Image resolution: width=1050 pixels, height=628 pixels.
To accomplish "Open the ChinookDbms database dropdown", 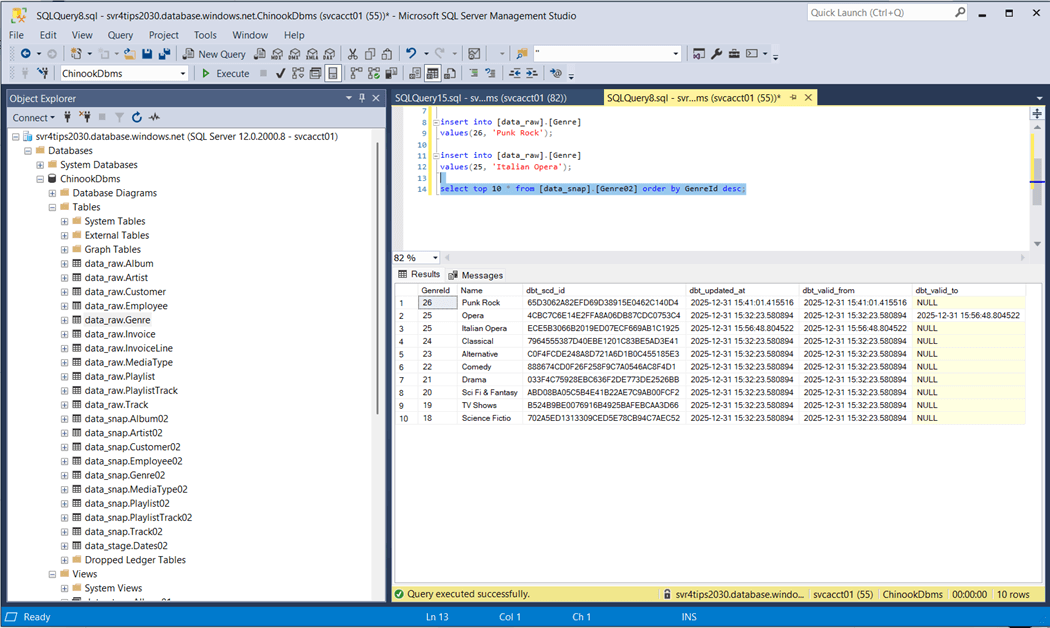I will coord(183,73).
